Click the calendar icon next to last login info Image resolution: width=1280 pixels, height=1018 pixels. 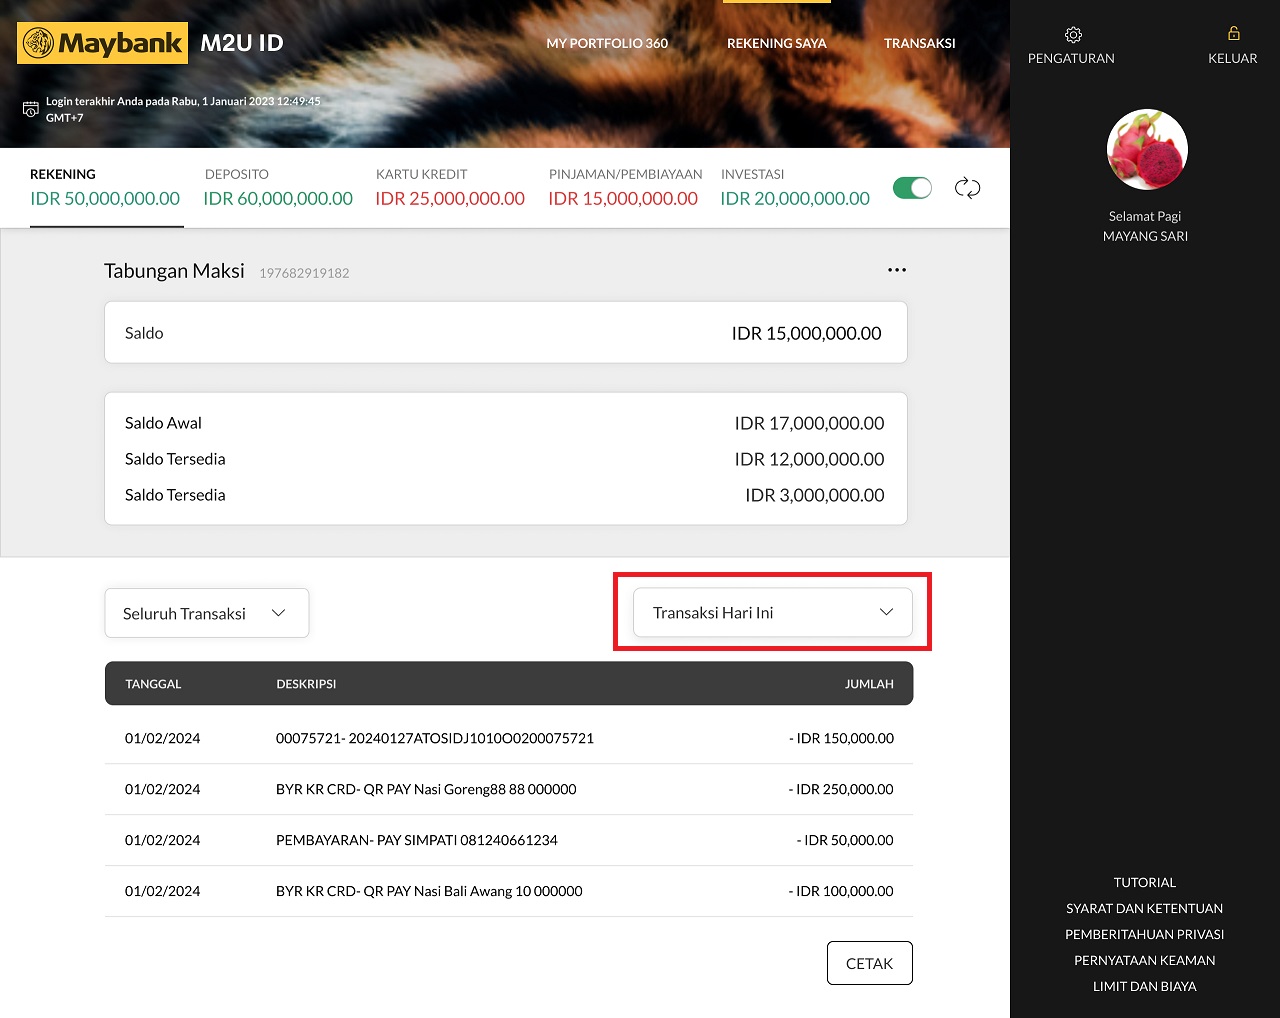coord(29,108)
